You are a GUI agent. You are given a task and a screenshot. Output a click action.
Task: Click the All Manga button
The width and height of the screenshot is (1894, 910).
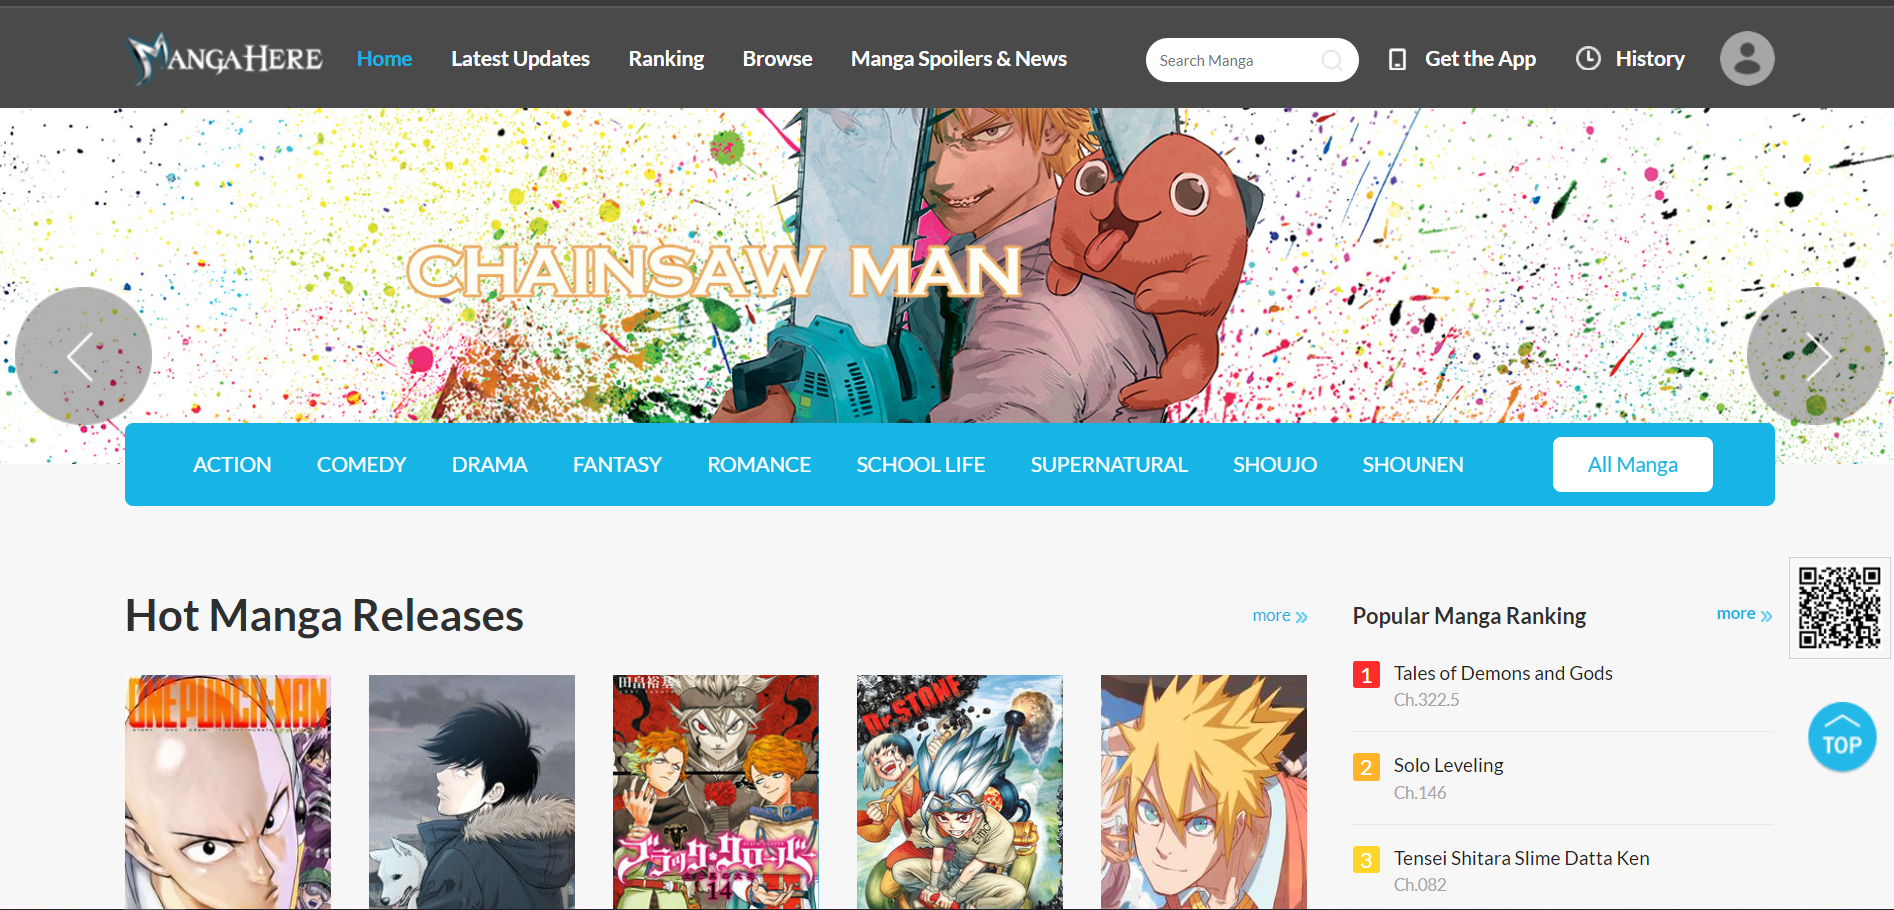tap(1633, 464)
